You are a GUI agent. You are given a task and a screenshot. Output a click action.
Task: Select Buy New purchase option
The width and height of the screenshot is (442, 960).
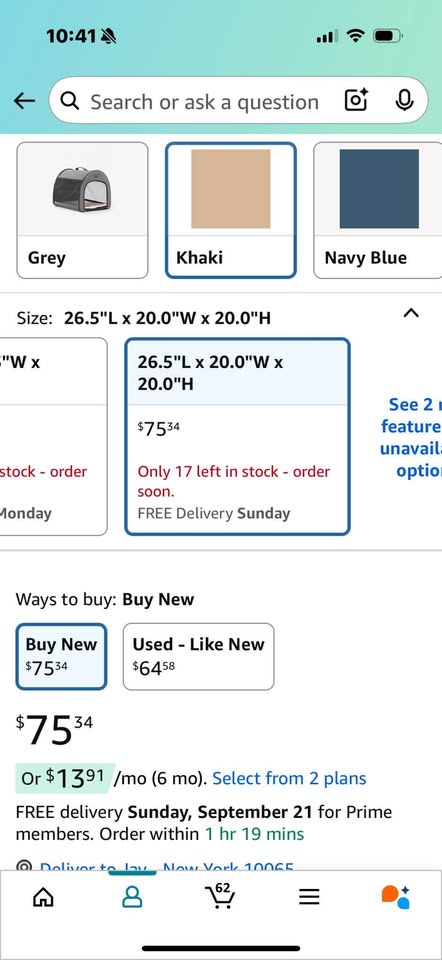pyautogui.click(x=61, y=656)
